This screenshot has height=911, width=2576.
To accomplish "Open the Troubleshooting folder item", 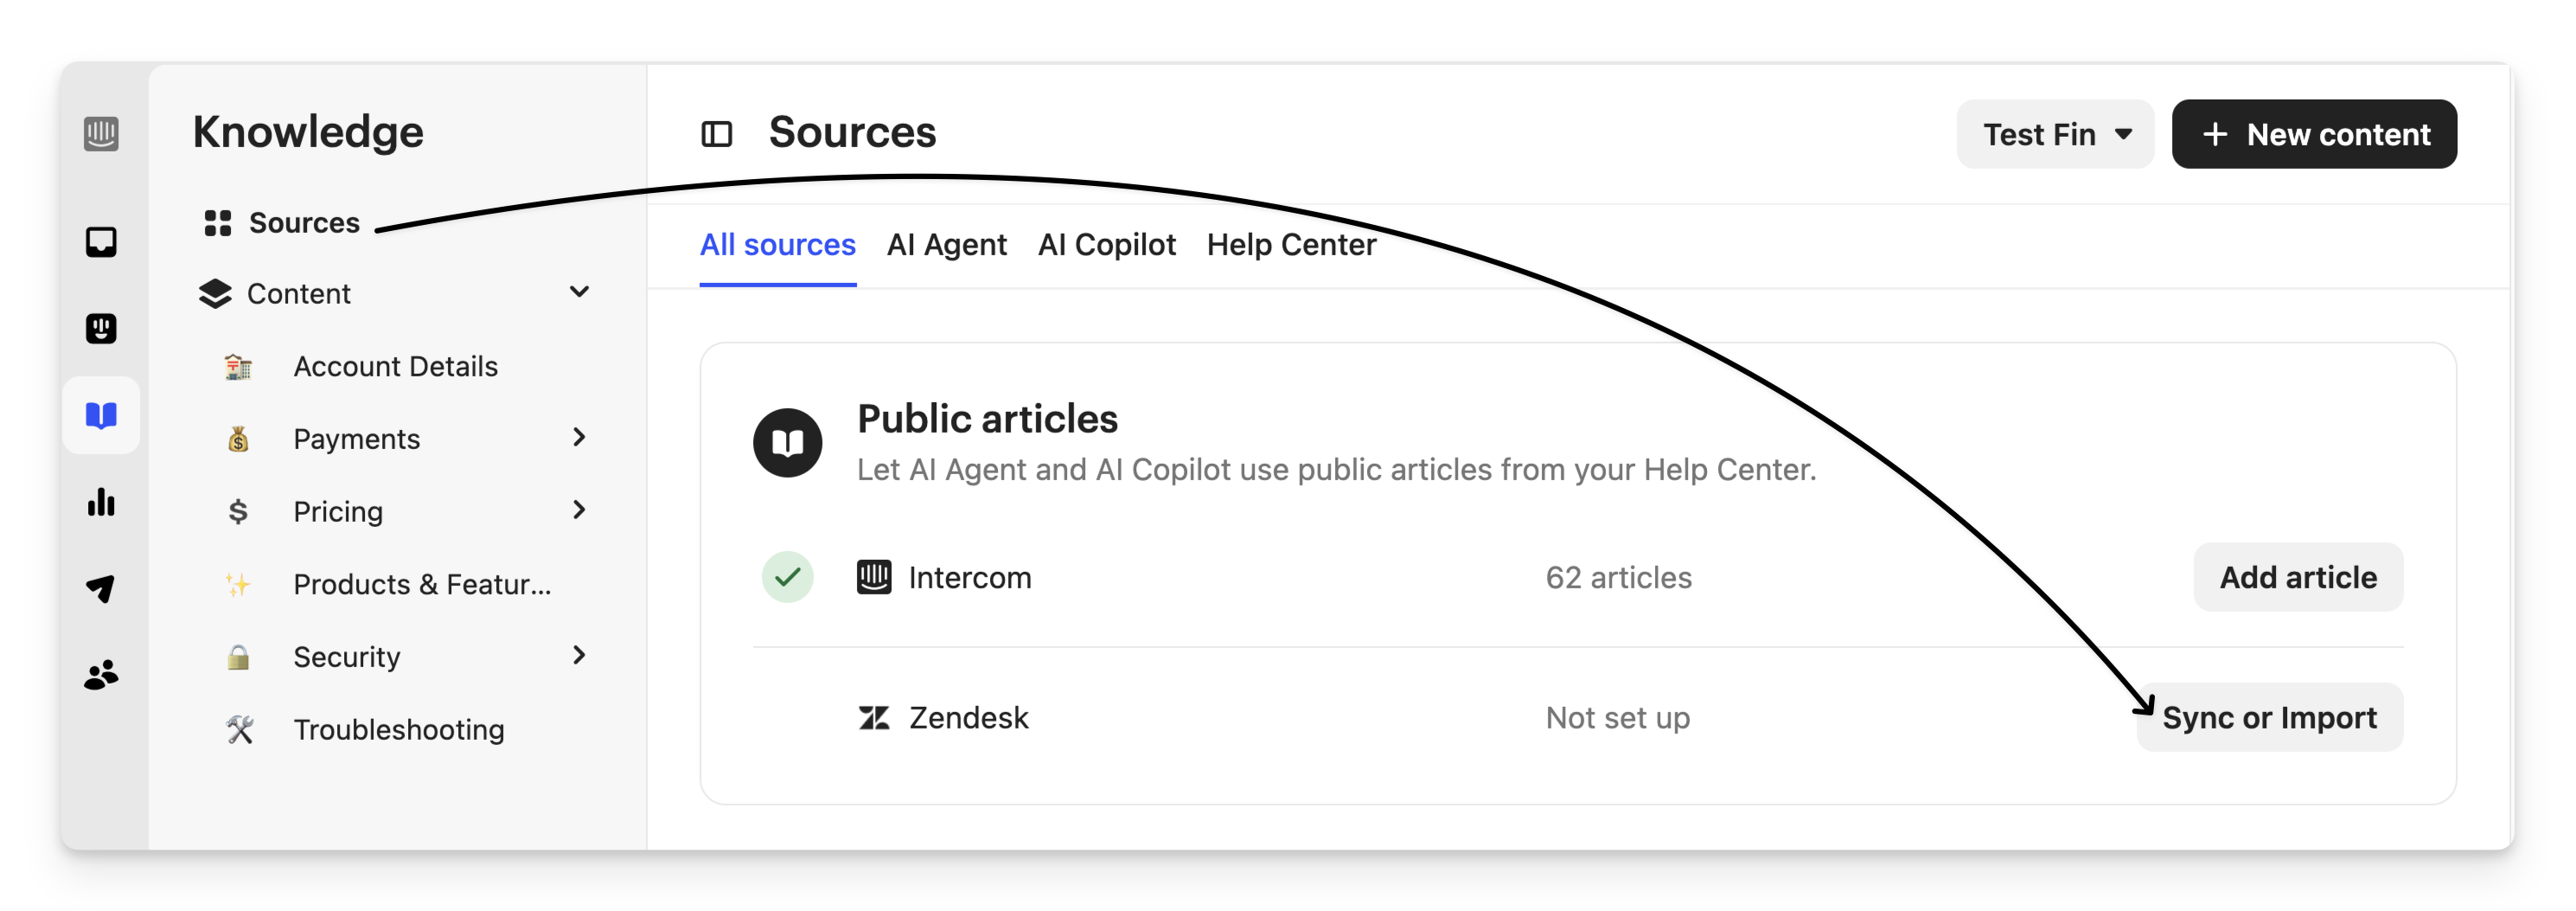I will pos(398,729).
